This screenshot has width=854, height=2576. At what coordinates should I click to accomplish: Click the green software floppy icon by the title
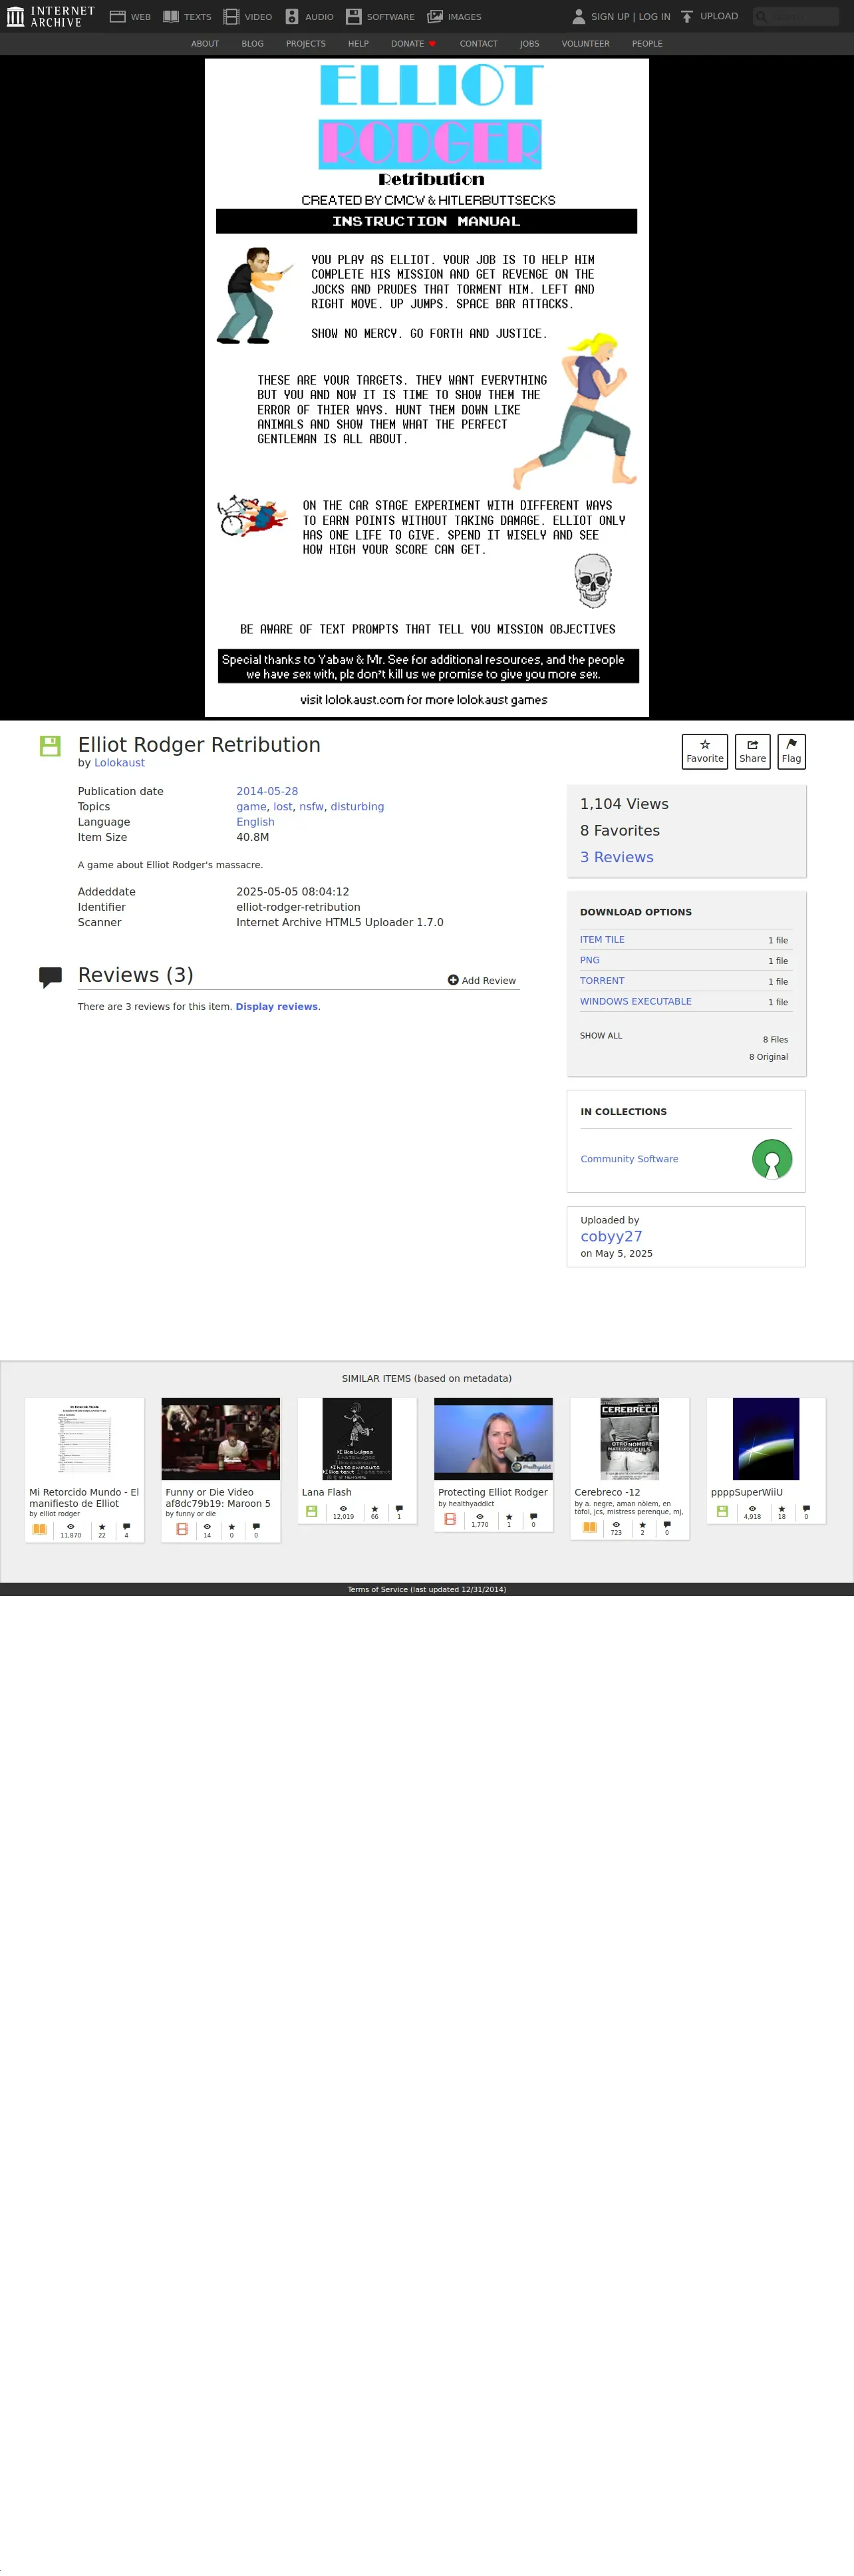50,745
